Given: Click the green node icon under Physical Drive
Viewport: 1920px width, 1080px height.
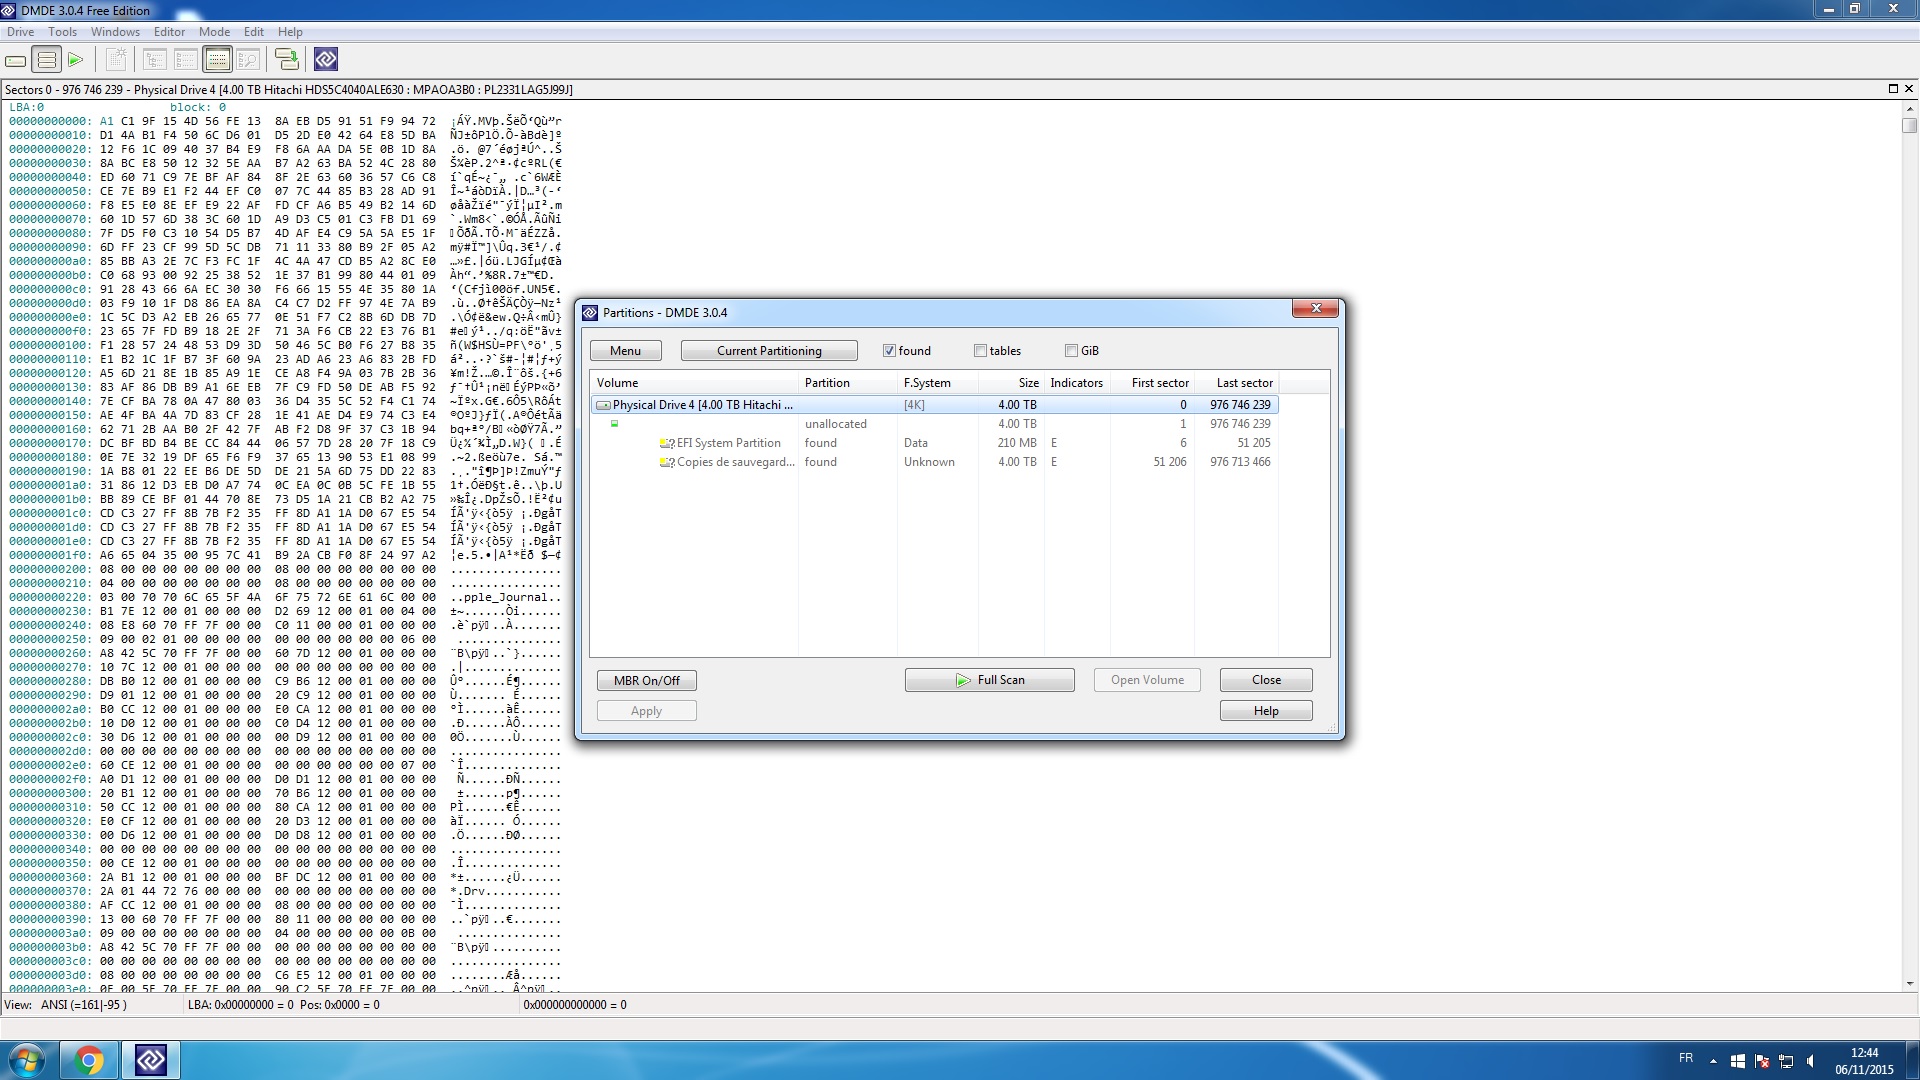Looking at the screenshot, I should (x=614, y=424).
